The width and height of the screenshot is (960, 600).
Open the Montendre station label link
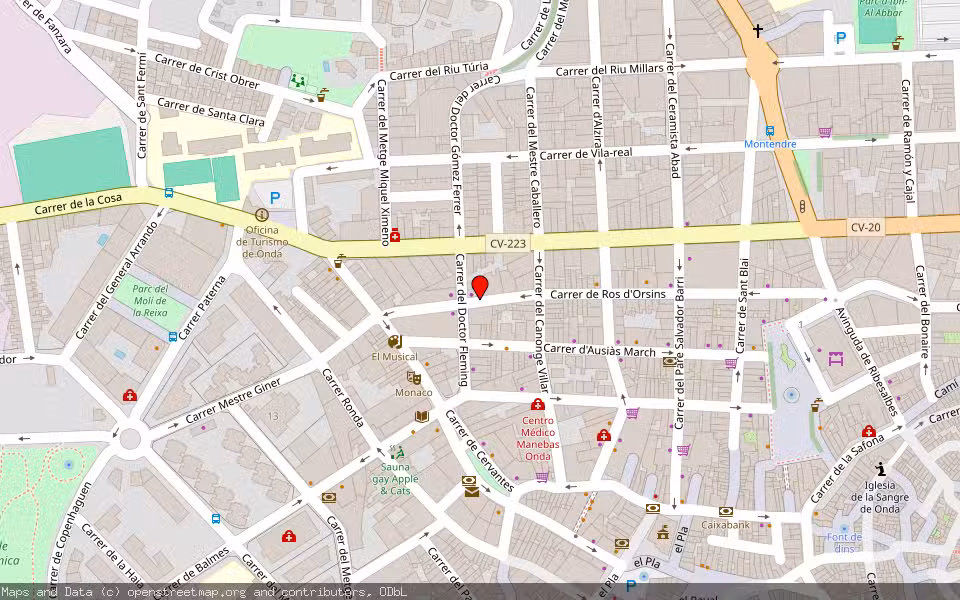(x=770, y=144)
